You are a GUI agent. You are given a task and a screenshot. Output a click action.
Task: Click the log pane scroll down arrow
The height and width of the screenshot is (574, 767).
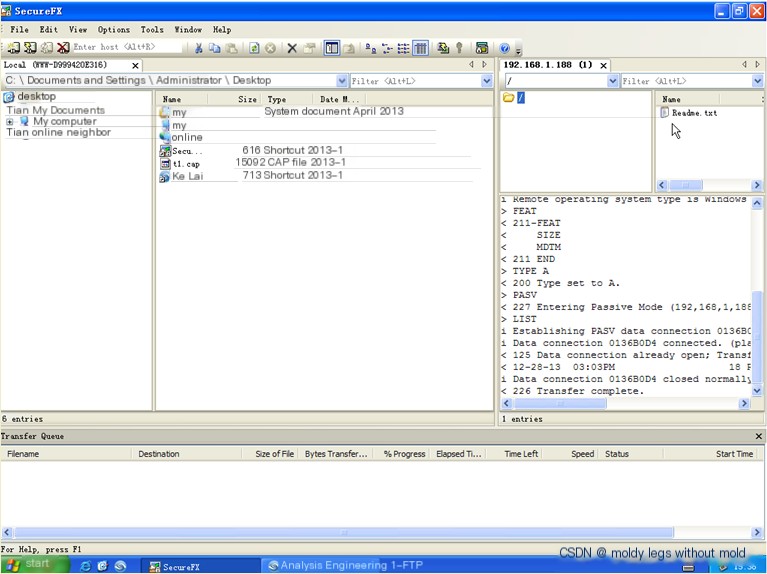[x=757, y=390]
